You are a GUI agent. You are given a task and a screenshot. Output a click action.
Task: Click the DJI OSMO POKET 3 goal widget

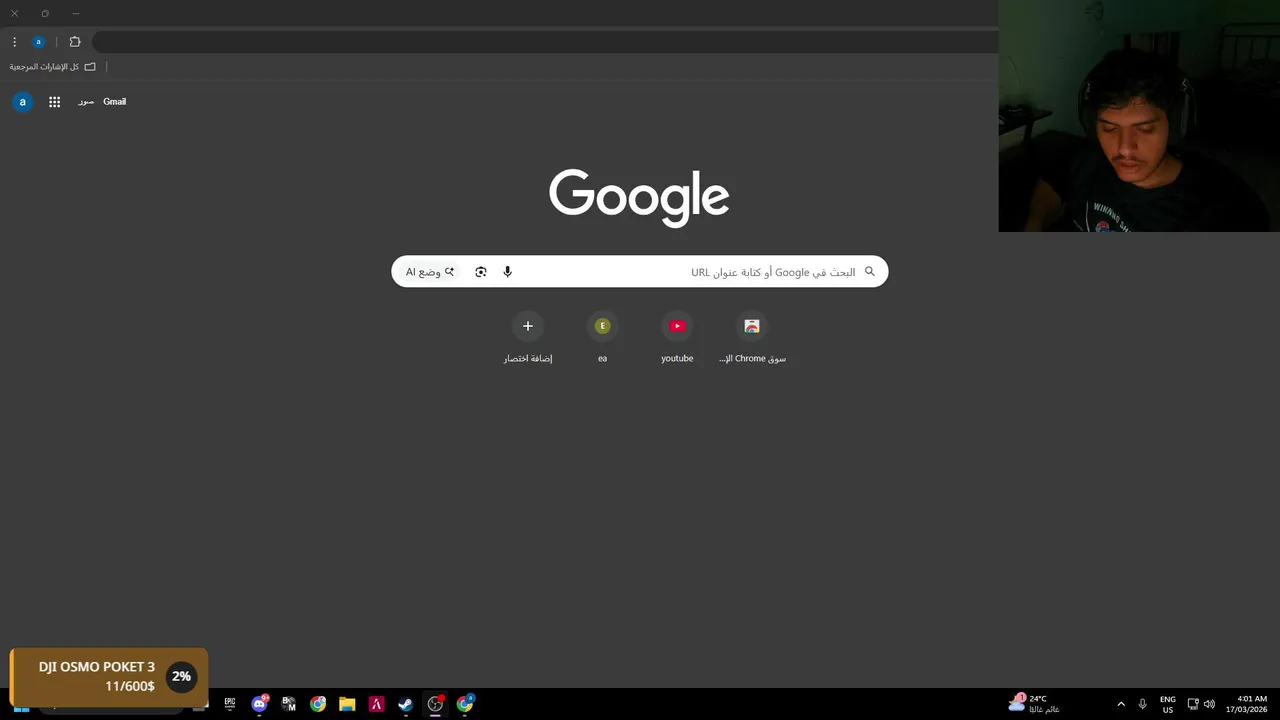[108, 677]
